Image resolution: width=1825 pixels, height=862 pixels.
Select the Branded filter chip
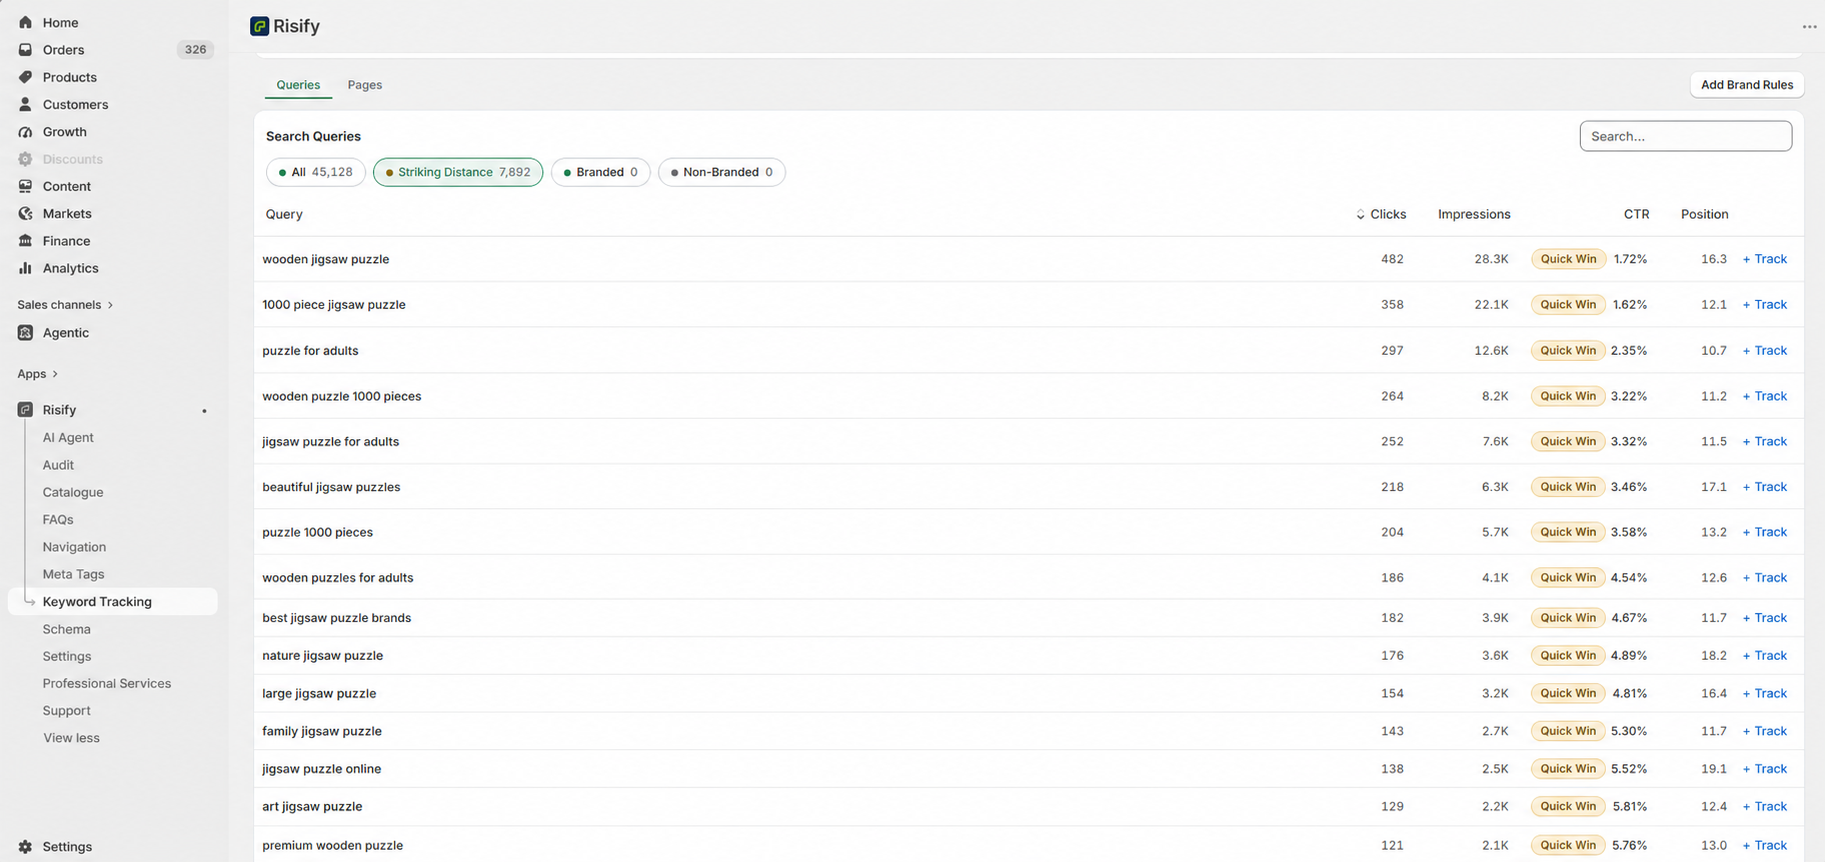600,172
